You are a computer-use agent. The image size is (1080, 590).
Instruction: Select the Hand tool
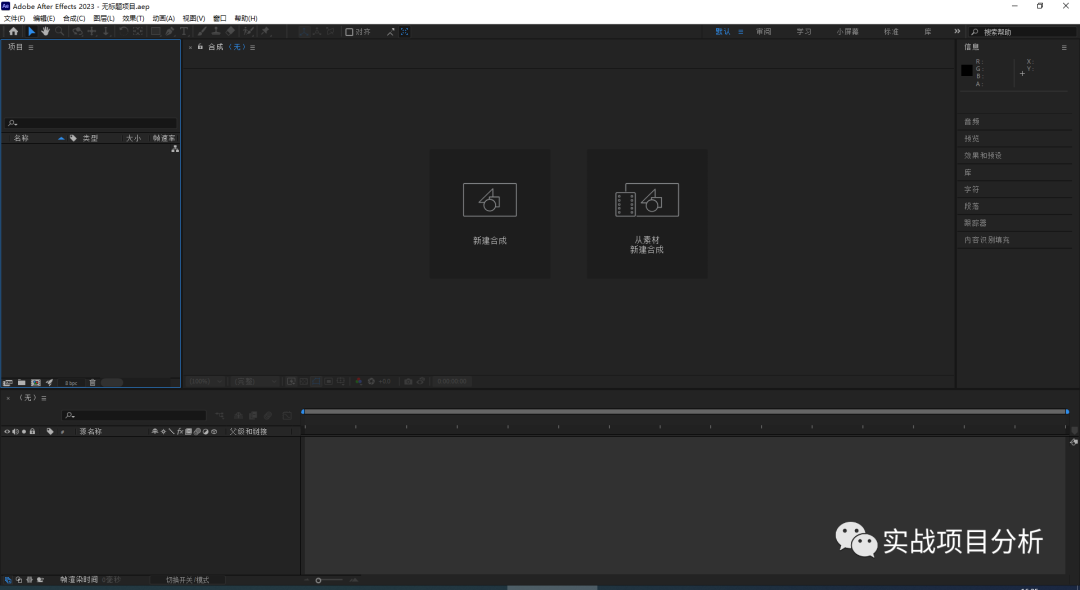[44, 31]
